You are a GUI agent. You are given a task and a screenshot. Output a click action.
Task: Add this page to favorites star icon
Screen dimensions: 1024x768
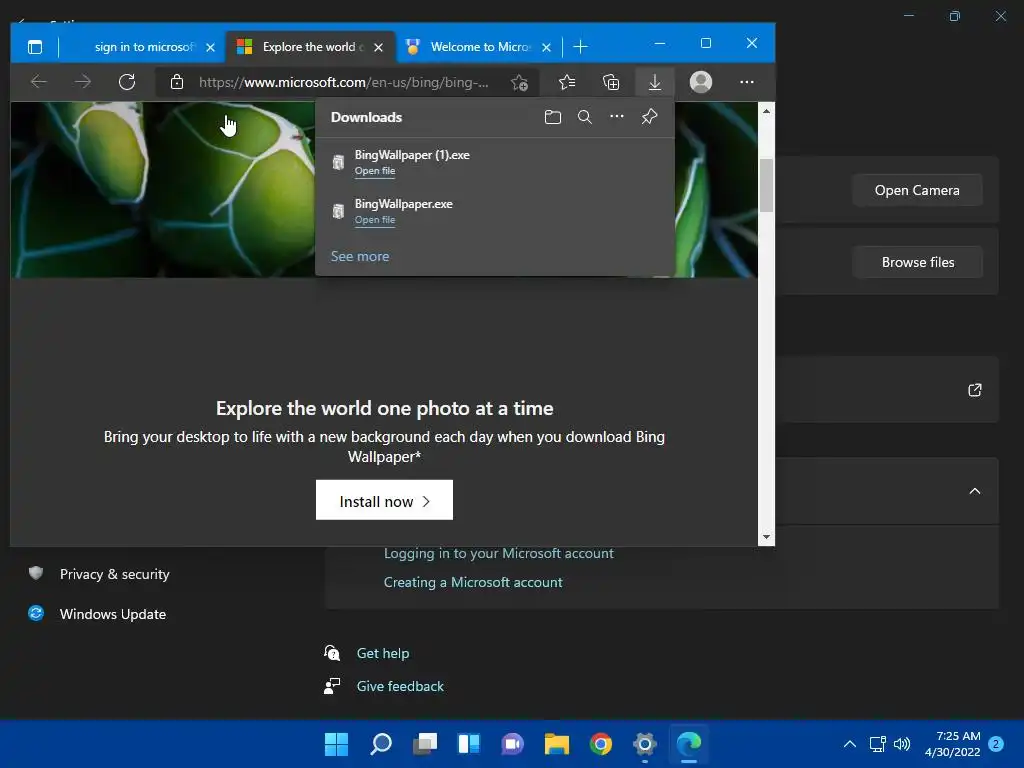pyautogui.click(x=519, y=82)
